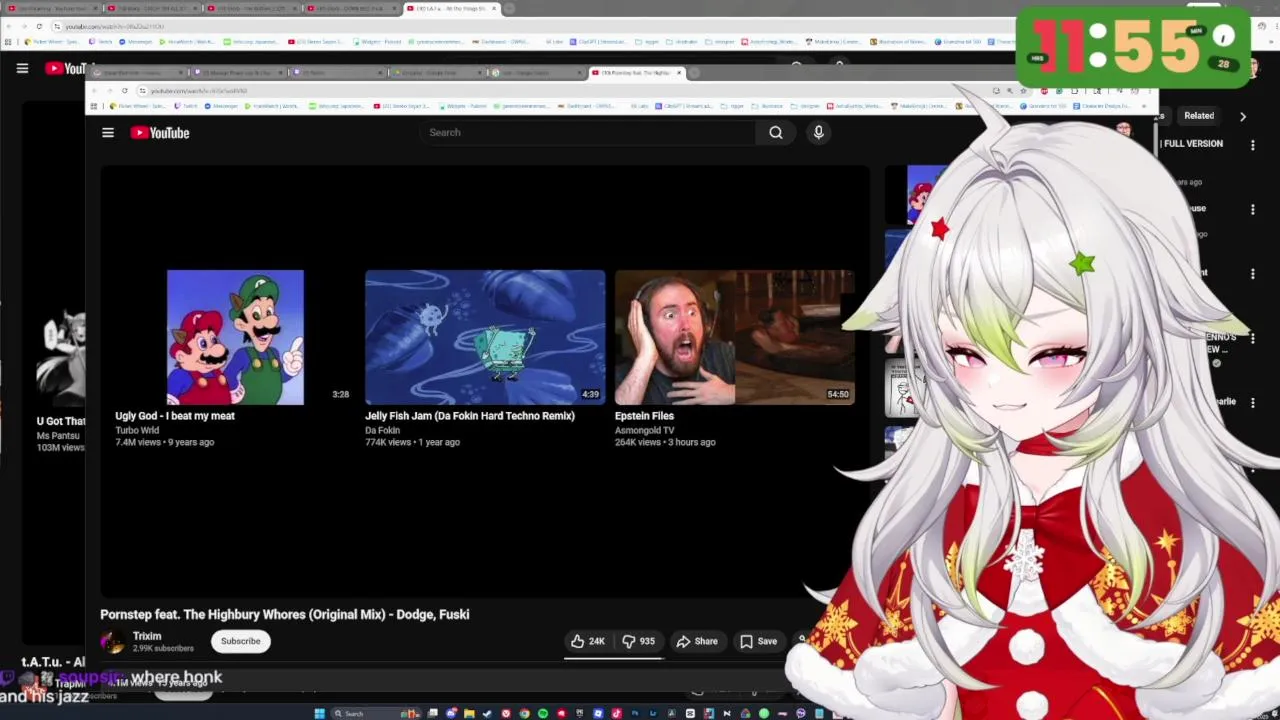
Task: Subscribe to the Trixim channel
Action: pos(240,641)
